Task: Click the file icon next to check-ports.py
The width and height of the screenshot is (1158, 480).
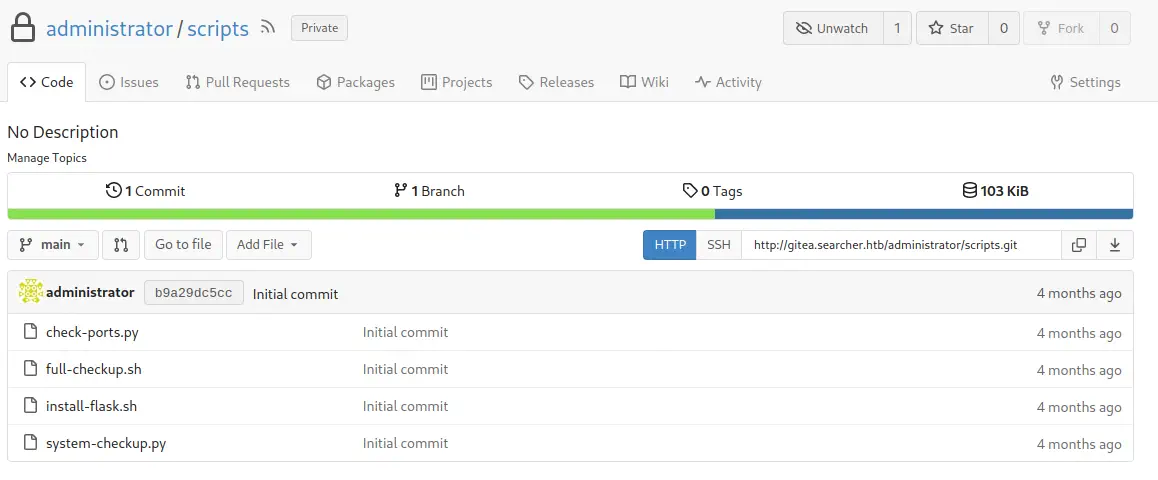Action: pos(30,332)
